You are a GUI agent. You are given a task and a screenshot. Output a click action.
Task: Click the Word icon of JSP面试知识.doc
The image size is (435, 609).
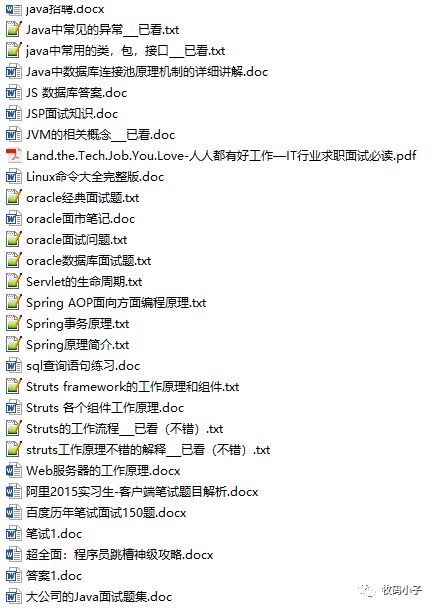[14, 114]
